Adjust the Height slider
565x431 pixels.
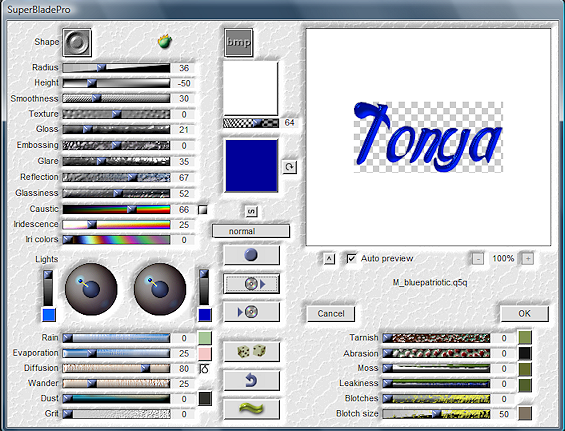pos(116,83)
